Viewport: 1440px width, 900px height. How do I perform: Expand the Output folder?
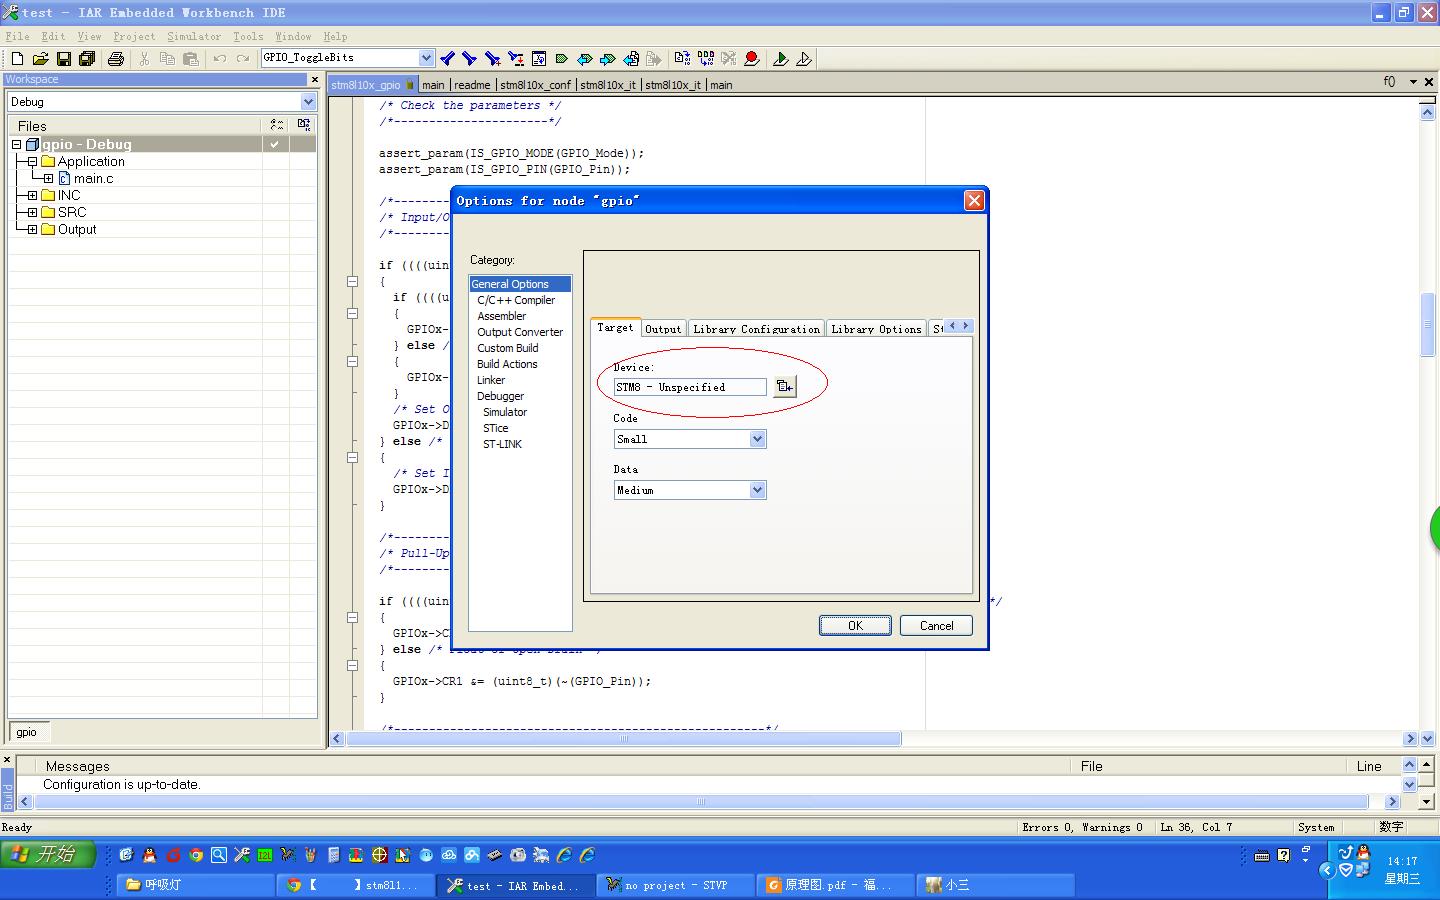coord(32,229)
